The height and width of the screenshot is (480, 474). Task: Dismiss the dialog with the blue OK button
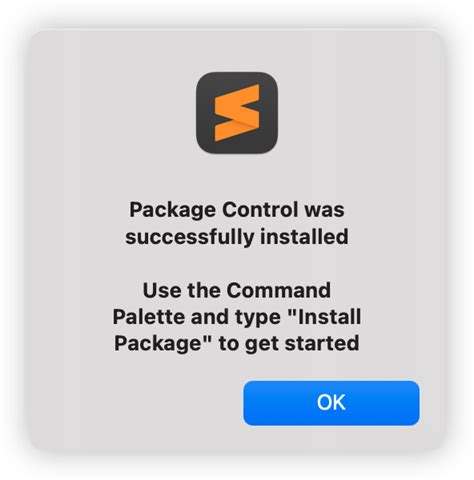click(x=331, y=403)
